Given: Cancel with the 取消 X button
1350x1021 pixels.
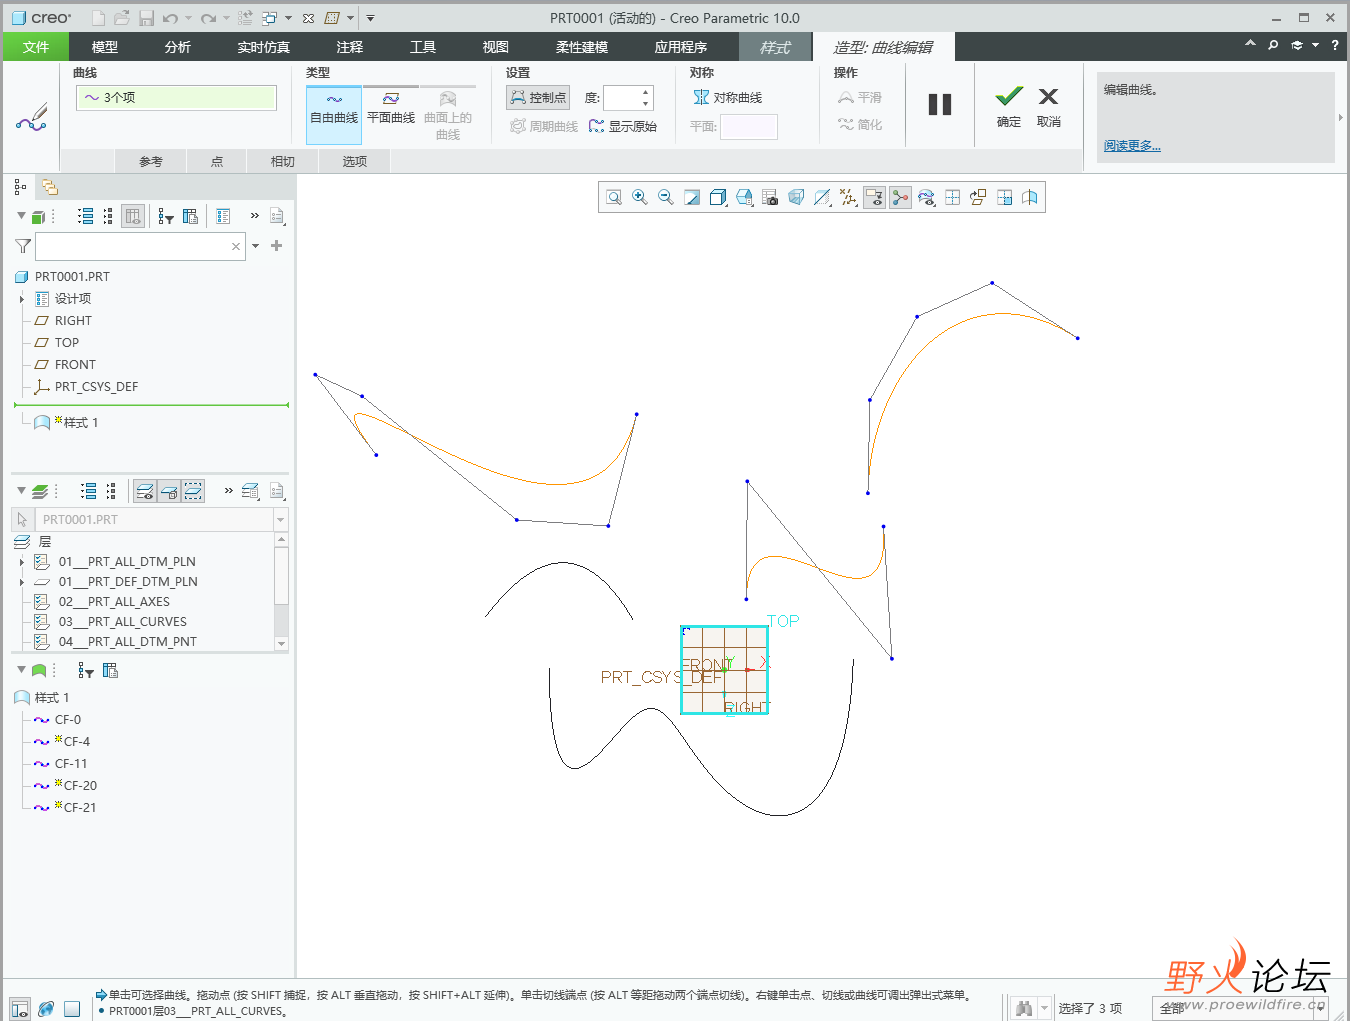Looking at the screenshot, I should pos(1048,106).
